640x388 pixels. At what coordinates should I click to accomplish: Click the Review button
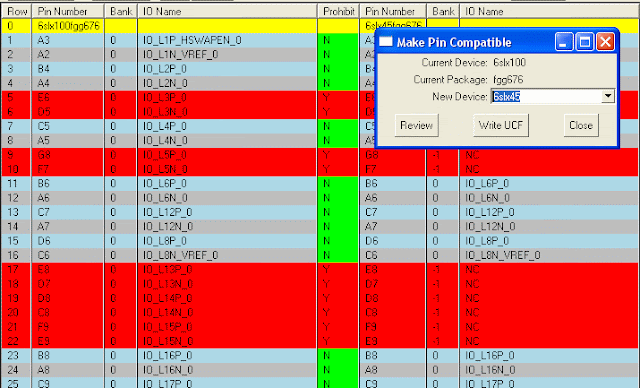[x=416, y=125]
